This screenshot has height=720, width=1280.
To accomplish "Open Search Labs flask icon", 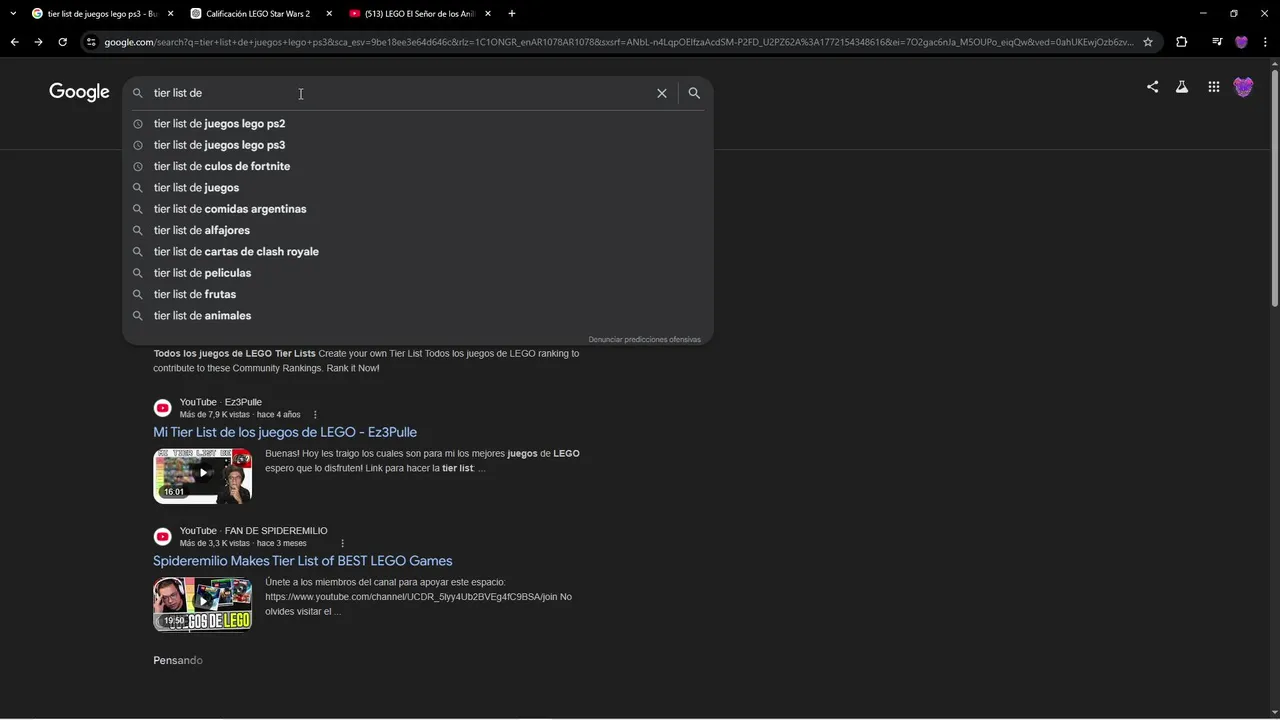I will (x=1182, y=87).
